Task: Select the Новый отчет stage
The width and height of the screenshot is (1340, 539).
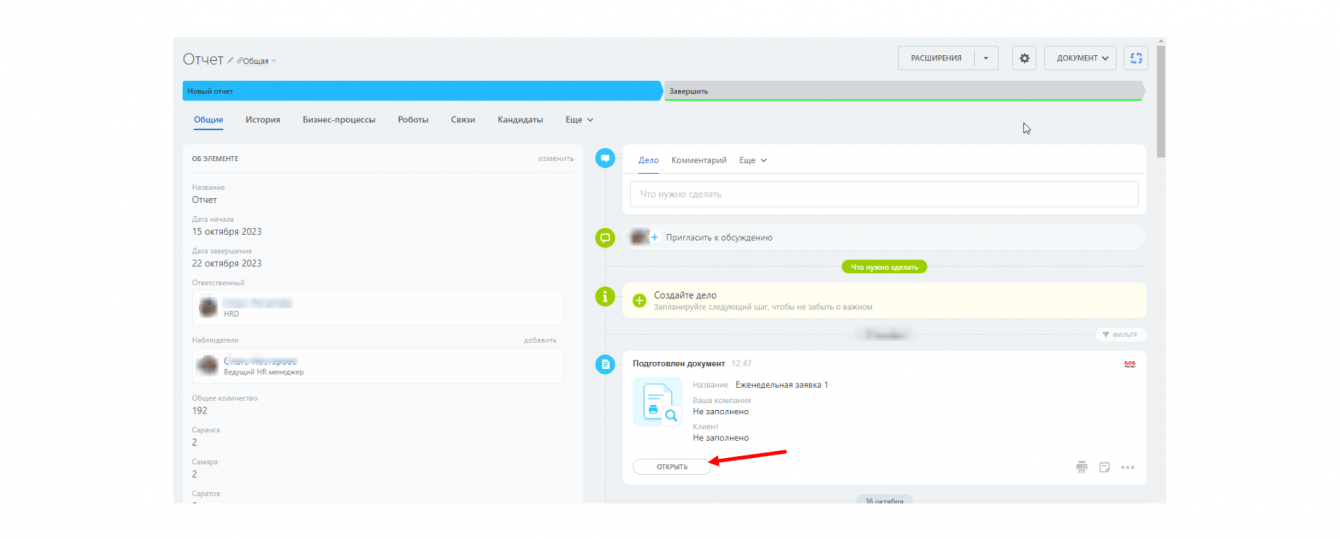Action: (x=422, y=91)
